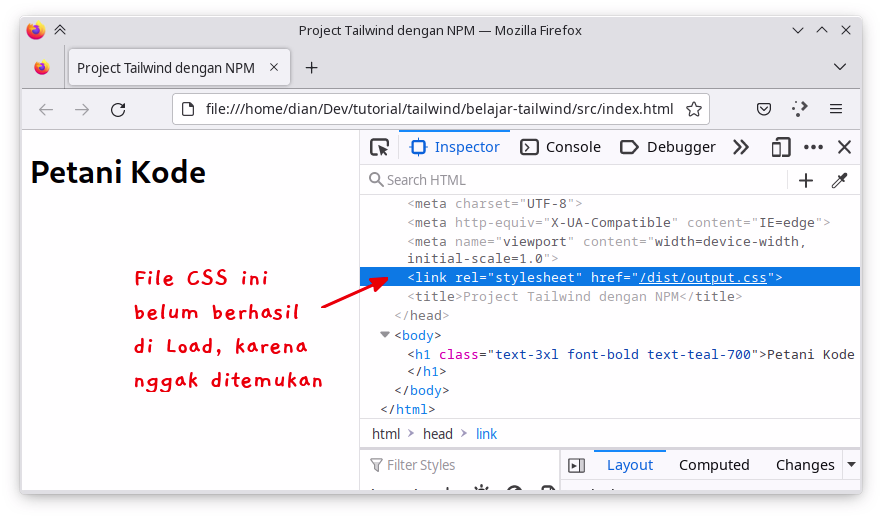Go back with the back arrow
The width and height of the screenshot is (882, 518).
click(x=46, y=109)
